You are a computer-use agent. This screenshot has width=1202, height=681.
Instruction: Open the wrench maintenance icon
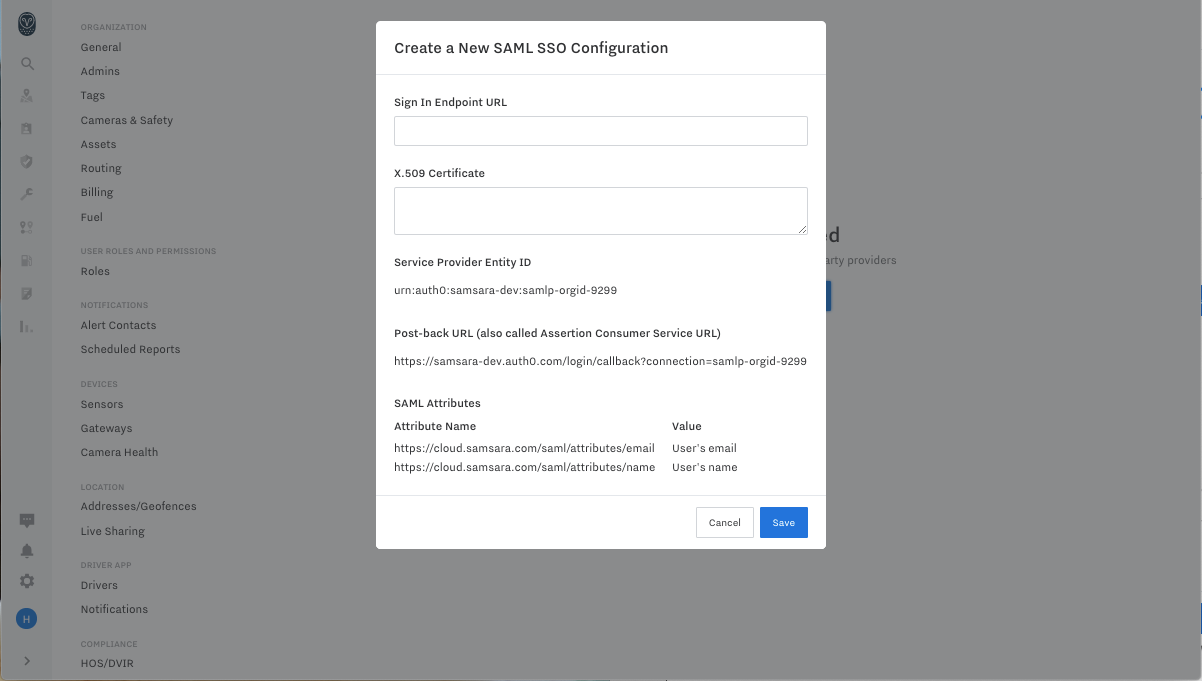27,194
